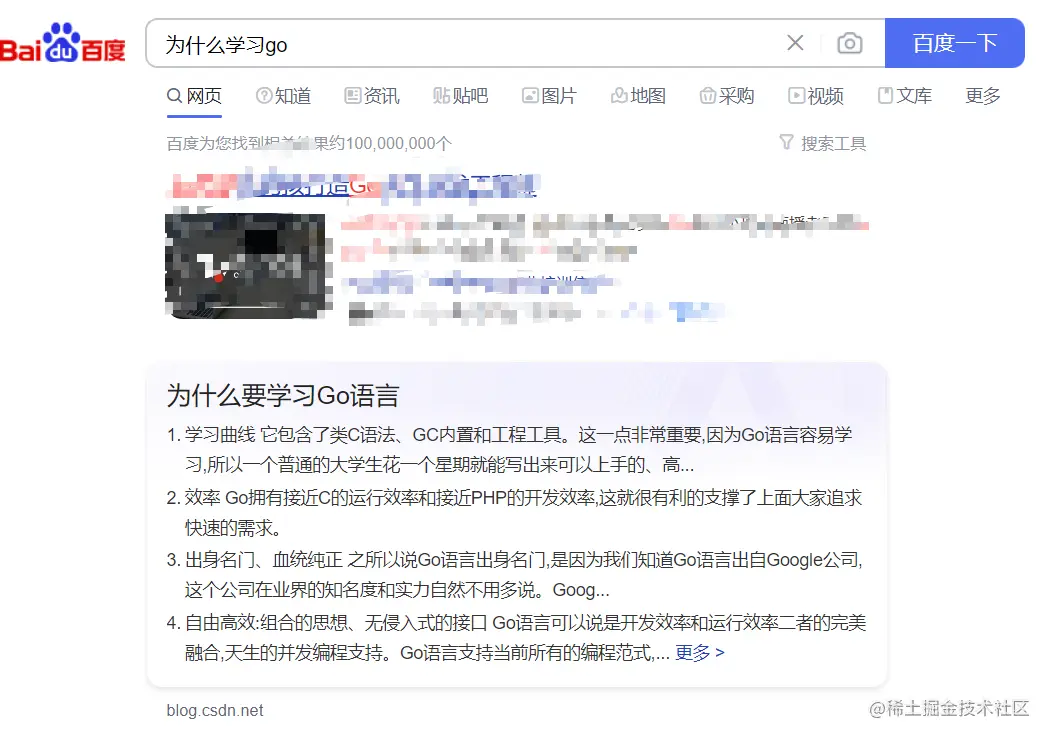
Task: Expand answer with 更多 > link
Action: click(x=700, y=652)
